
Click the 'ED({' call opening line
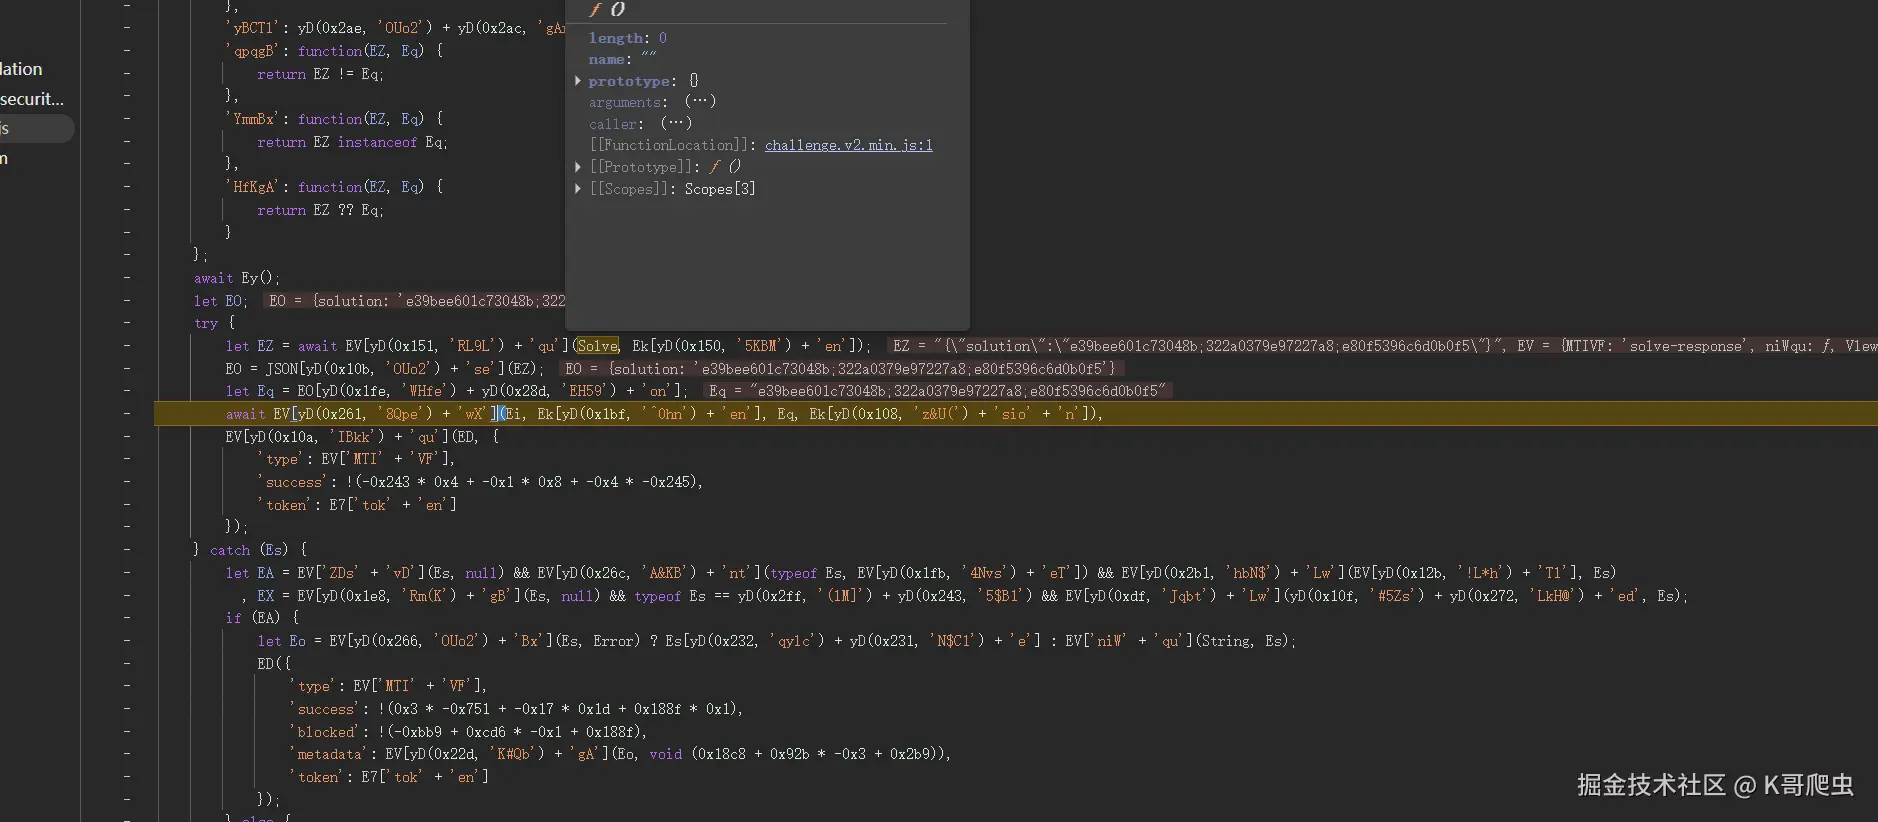click(274, 664)
